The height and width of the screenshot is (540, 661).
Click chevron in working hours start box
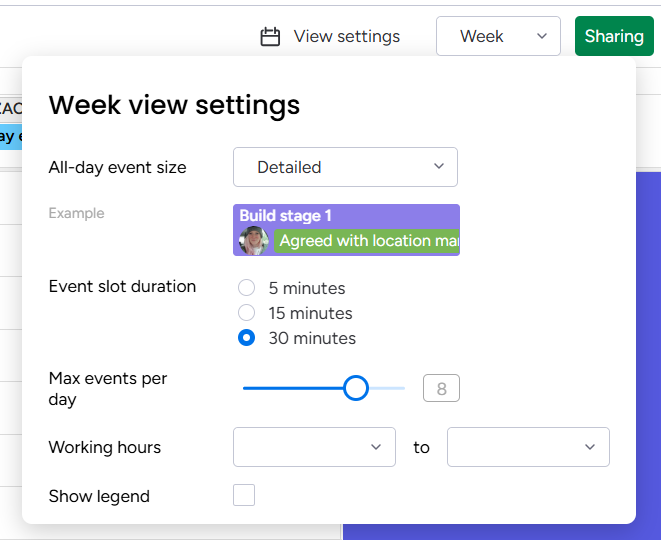[x=376, y=447]
